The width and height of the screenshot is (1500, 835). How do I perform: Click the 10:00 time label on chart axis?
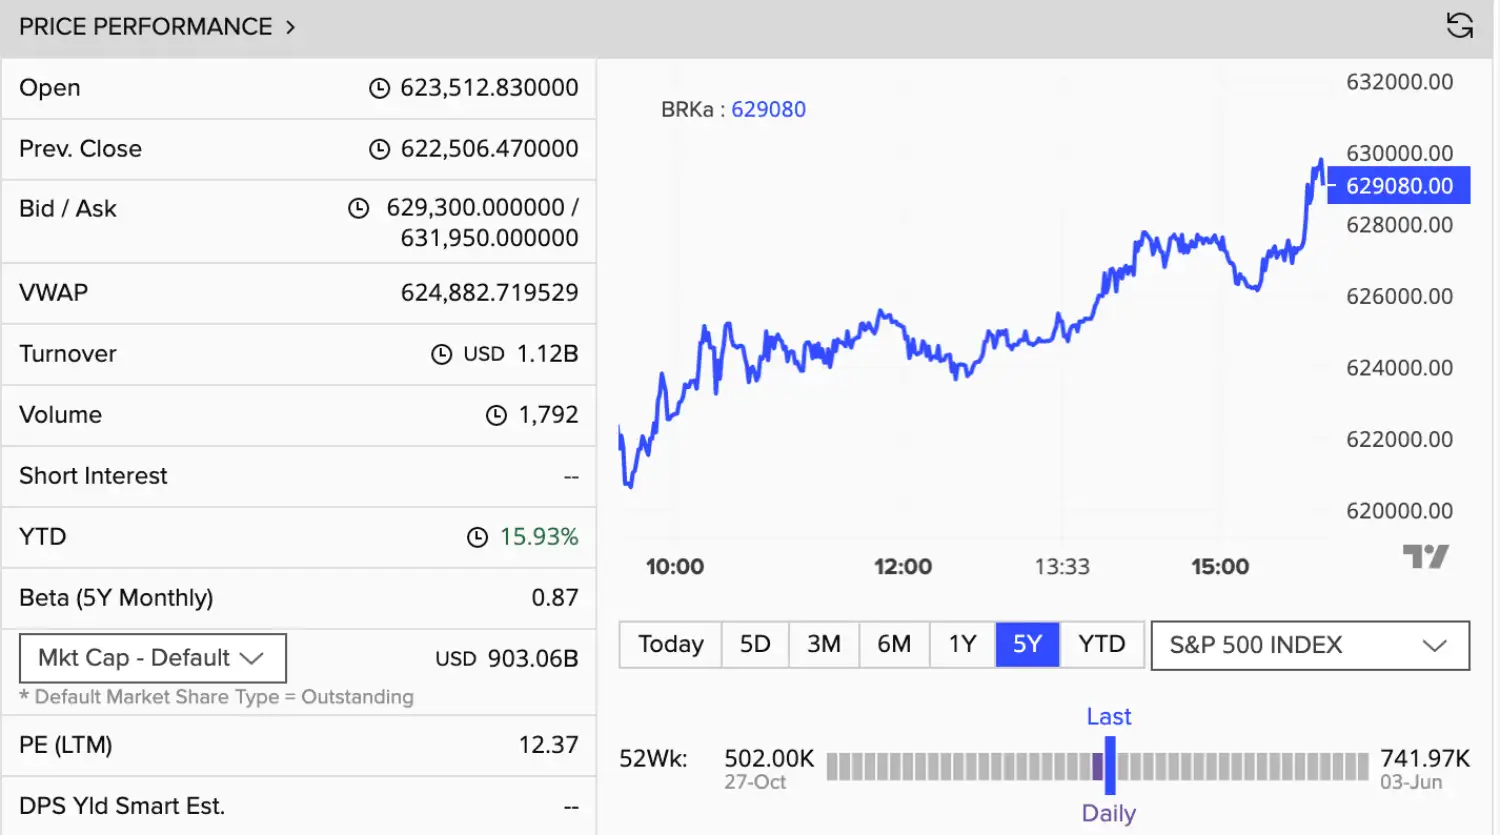pos(675,567)
